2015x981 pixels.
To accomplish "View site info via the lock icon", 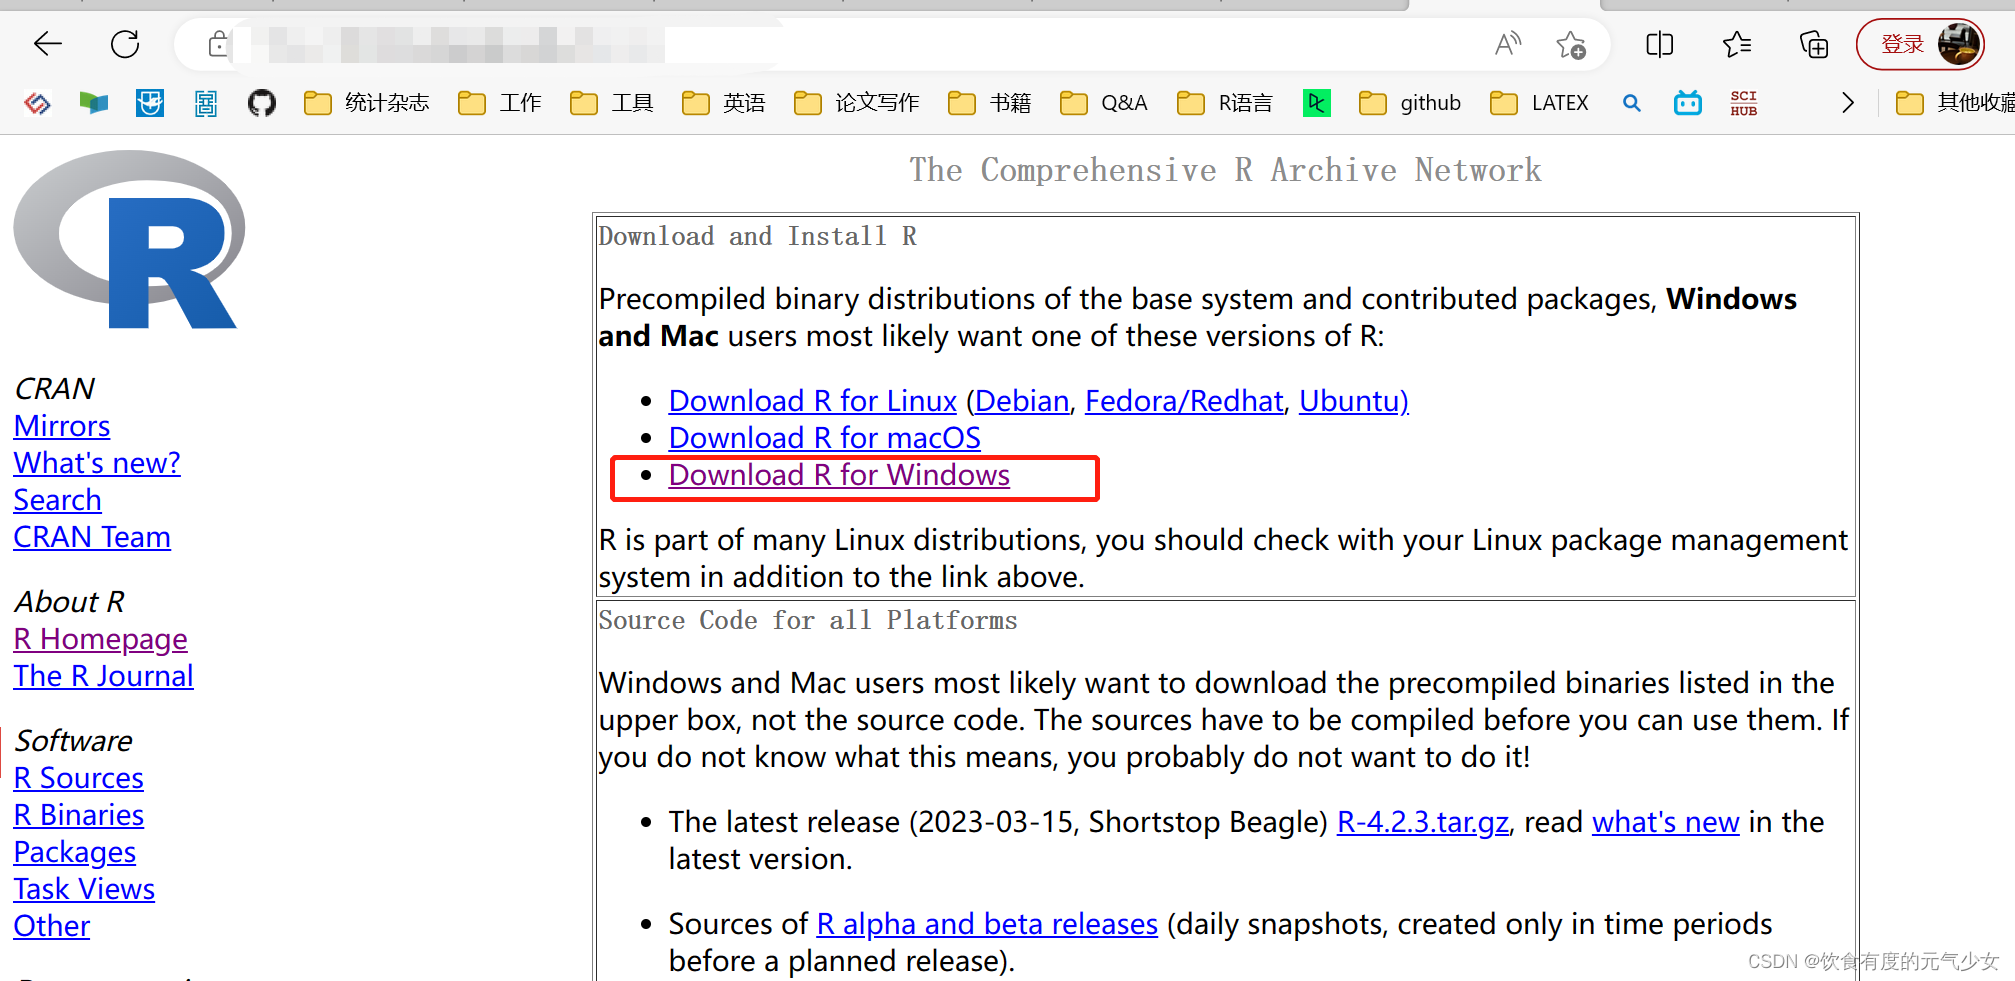I will pyautogui.click(x=218, y=44).
